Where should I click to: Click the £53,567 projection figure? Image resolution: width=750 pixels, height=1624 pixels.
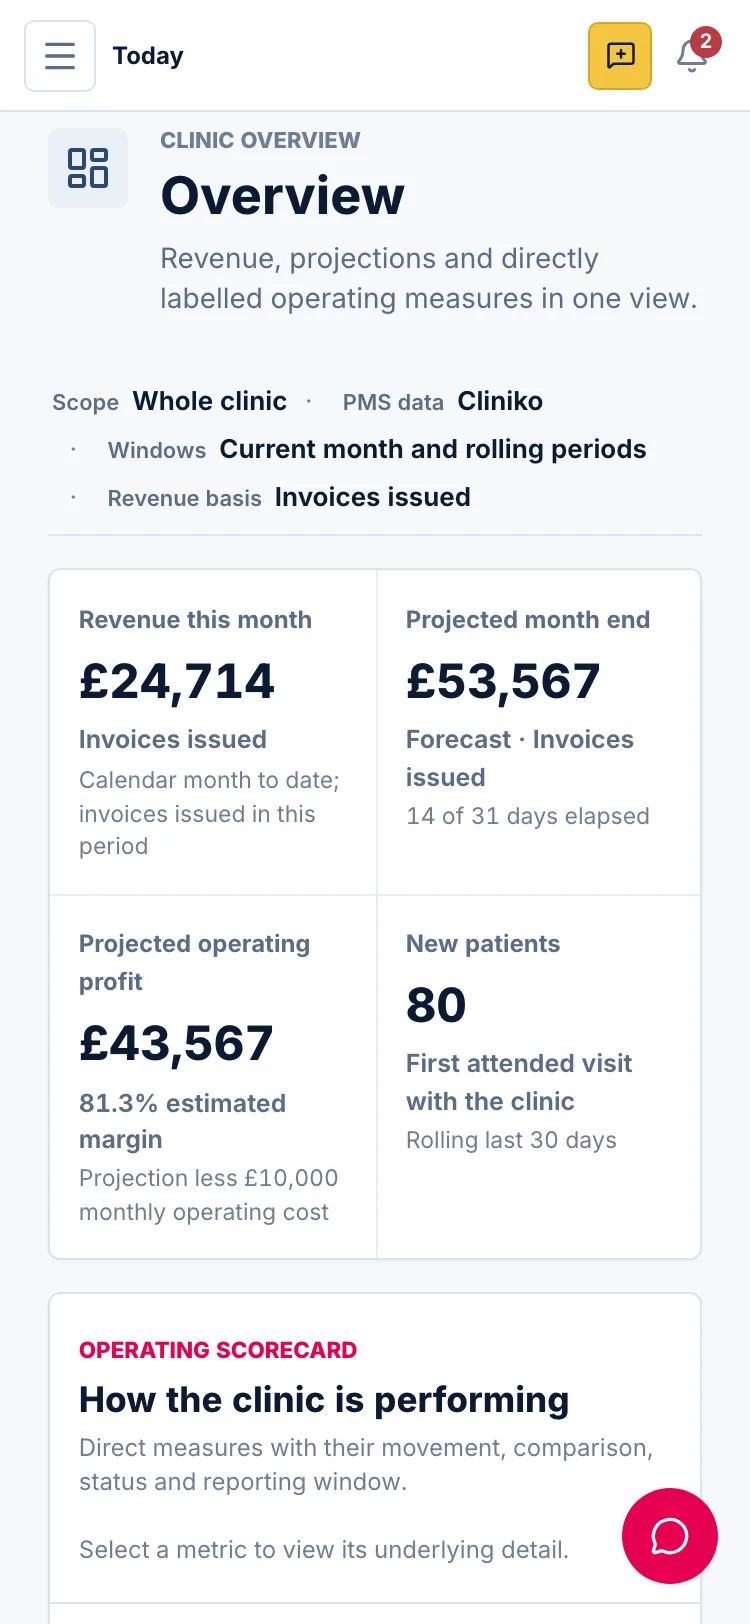pyautogui.click(x=503, y=682)
